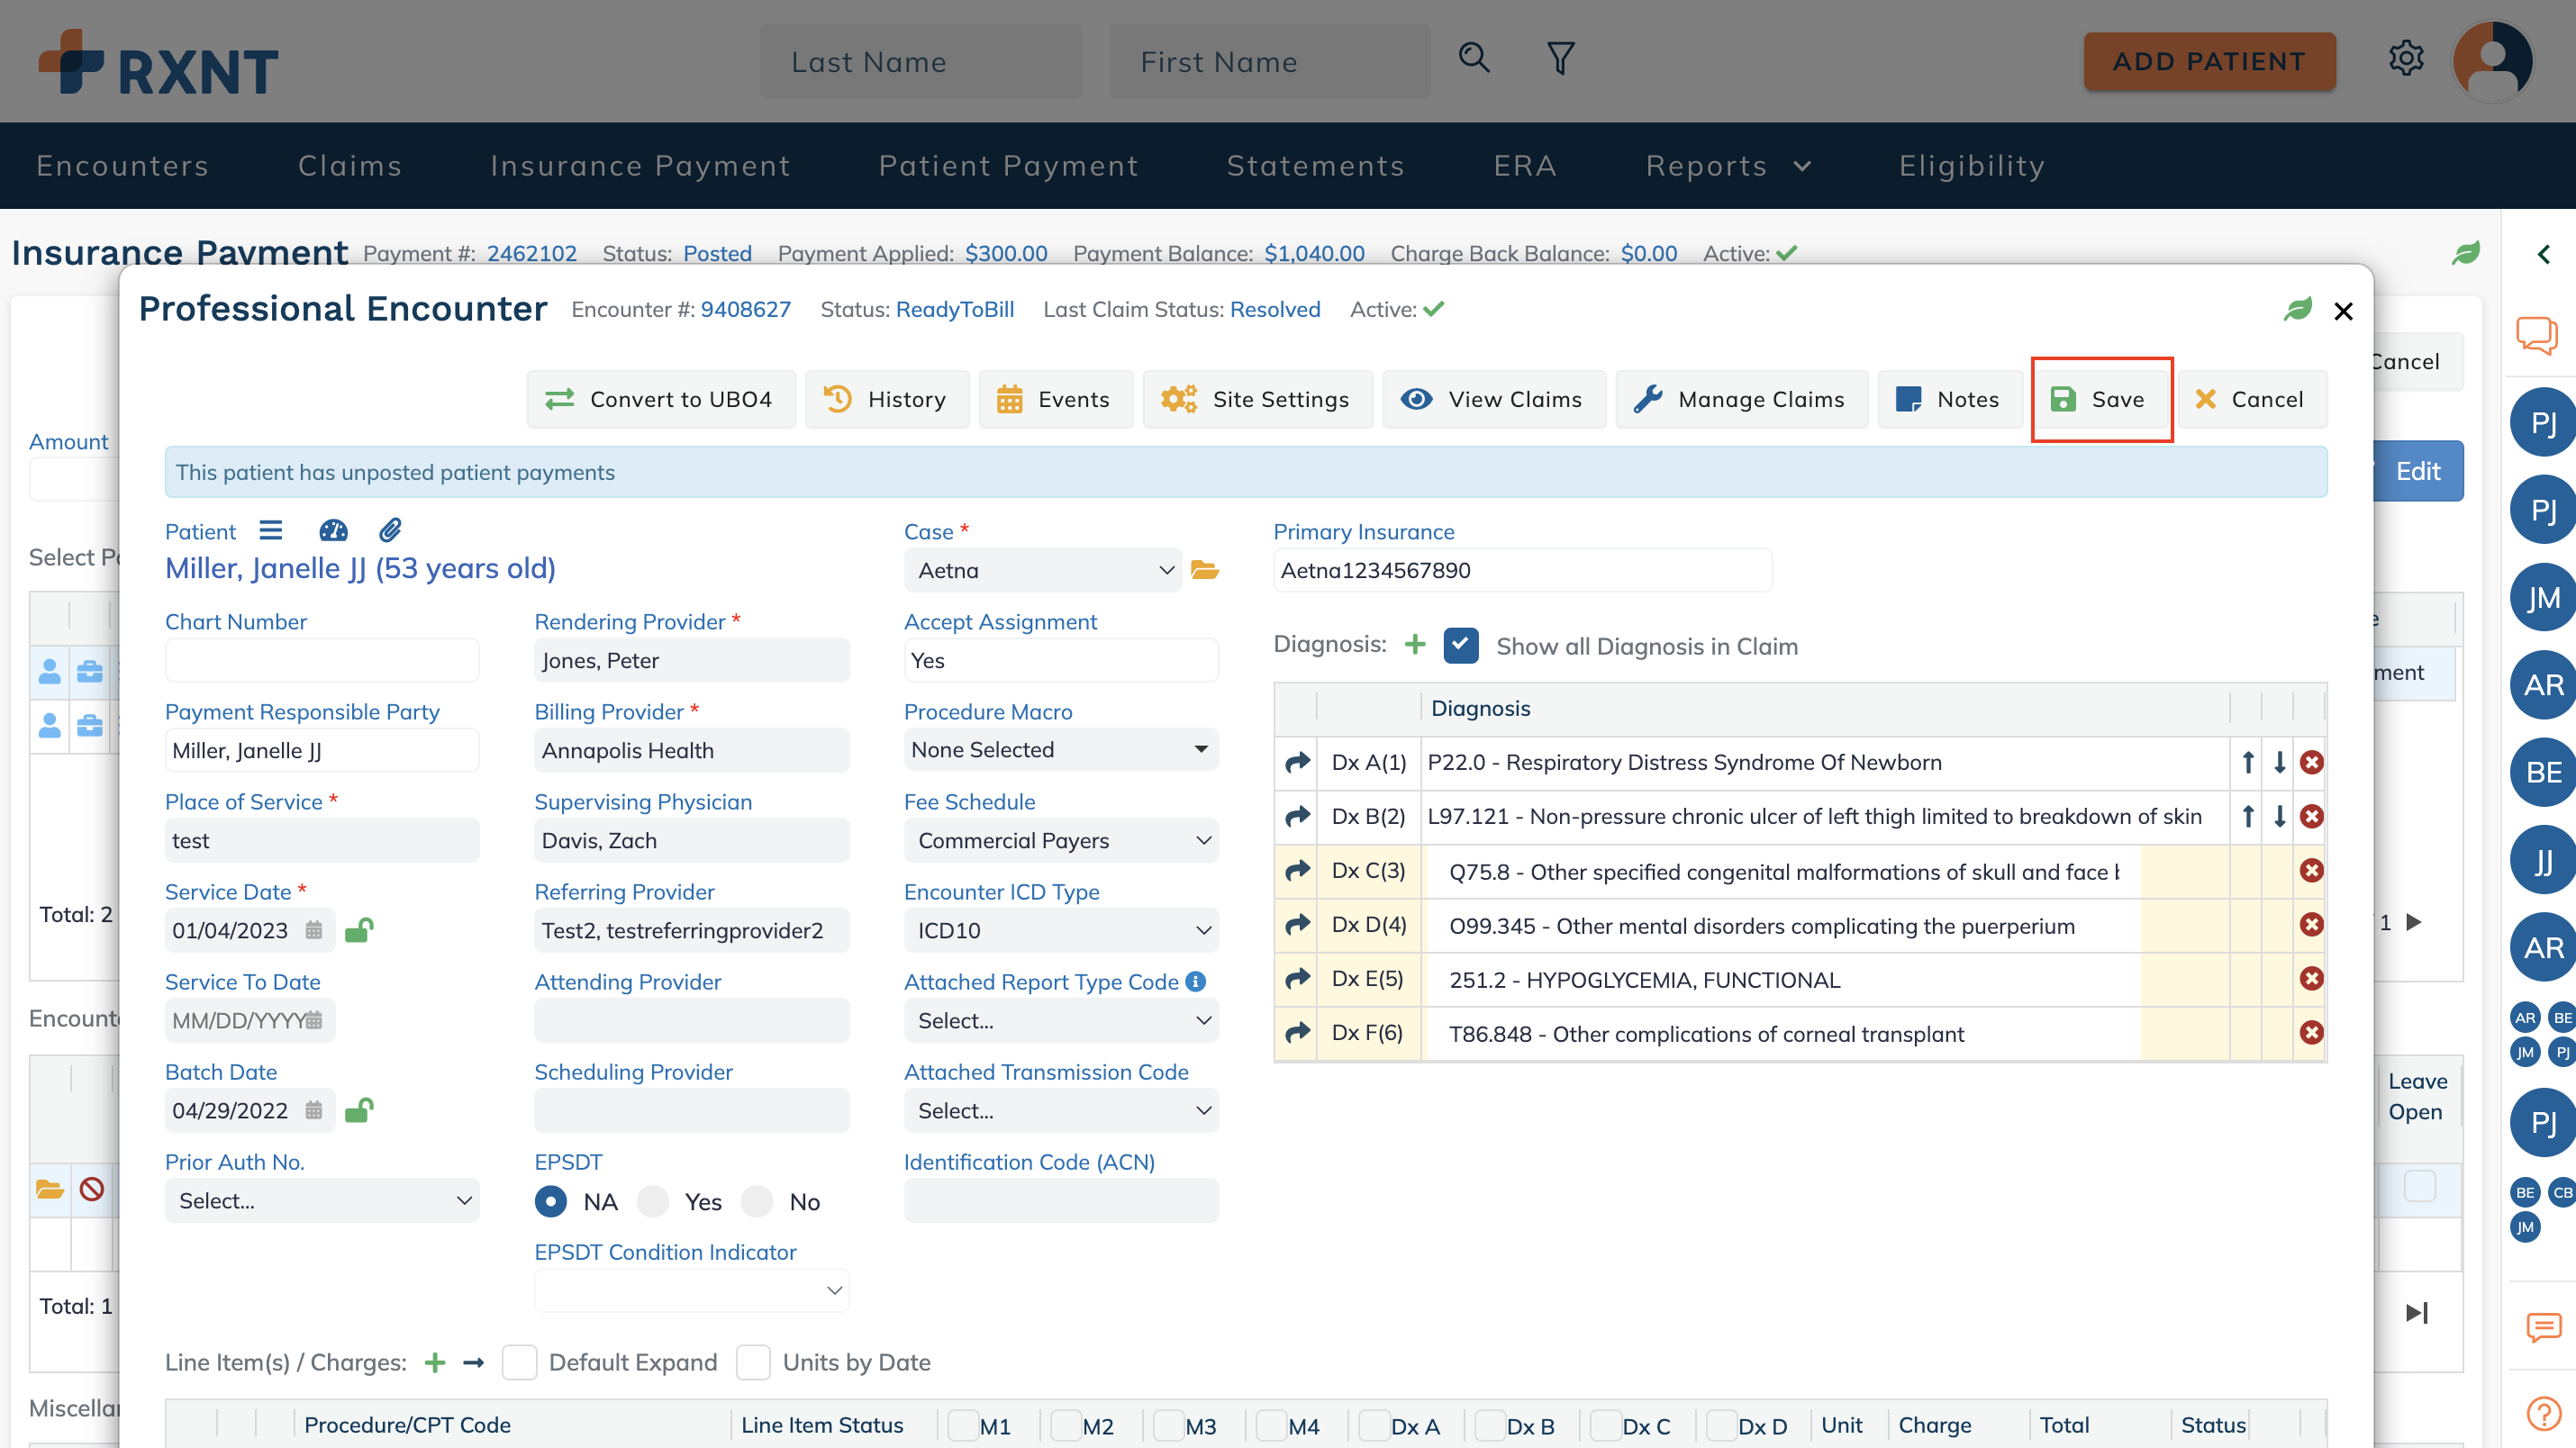
Task: Open the Statements tab
Action: click(1315, 166)
